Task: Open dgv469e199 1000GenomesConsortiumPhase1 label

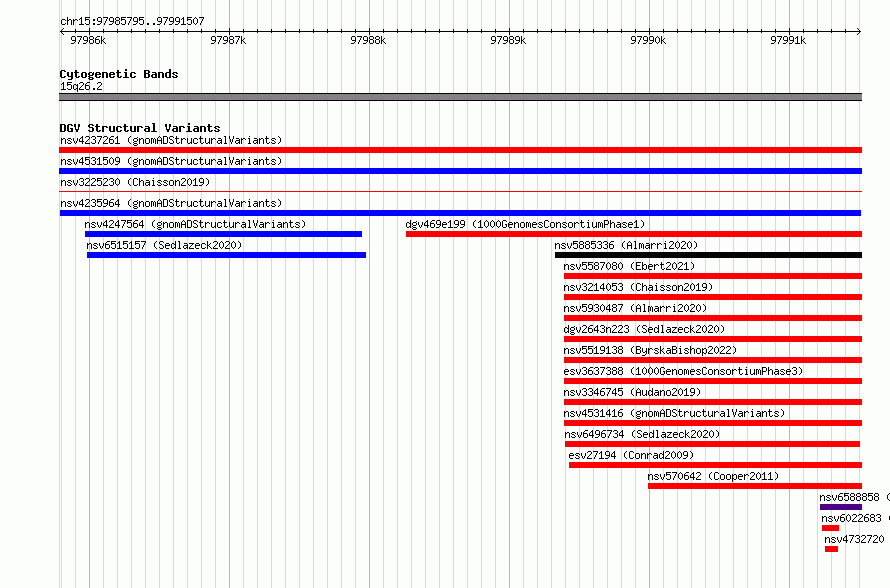Action: tap(525, 224)
